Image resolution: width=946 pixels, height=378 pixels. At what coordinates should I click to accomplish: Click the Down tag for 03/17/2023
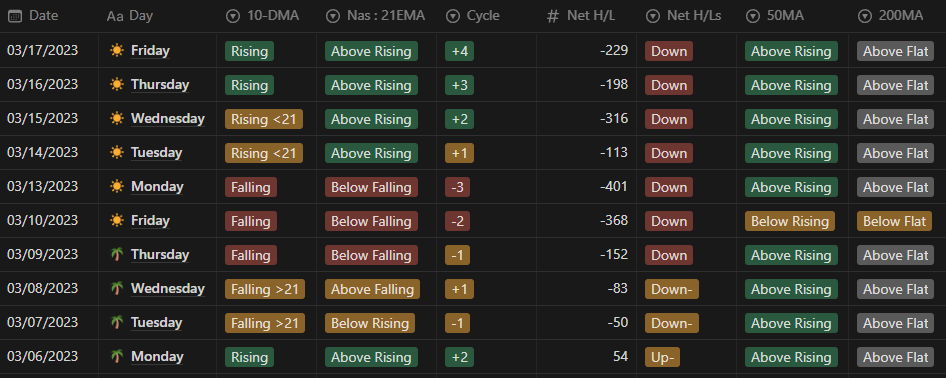pos(668,51)
